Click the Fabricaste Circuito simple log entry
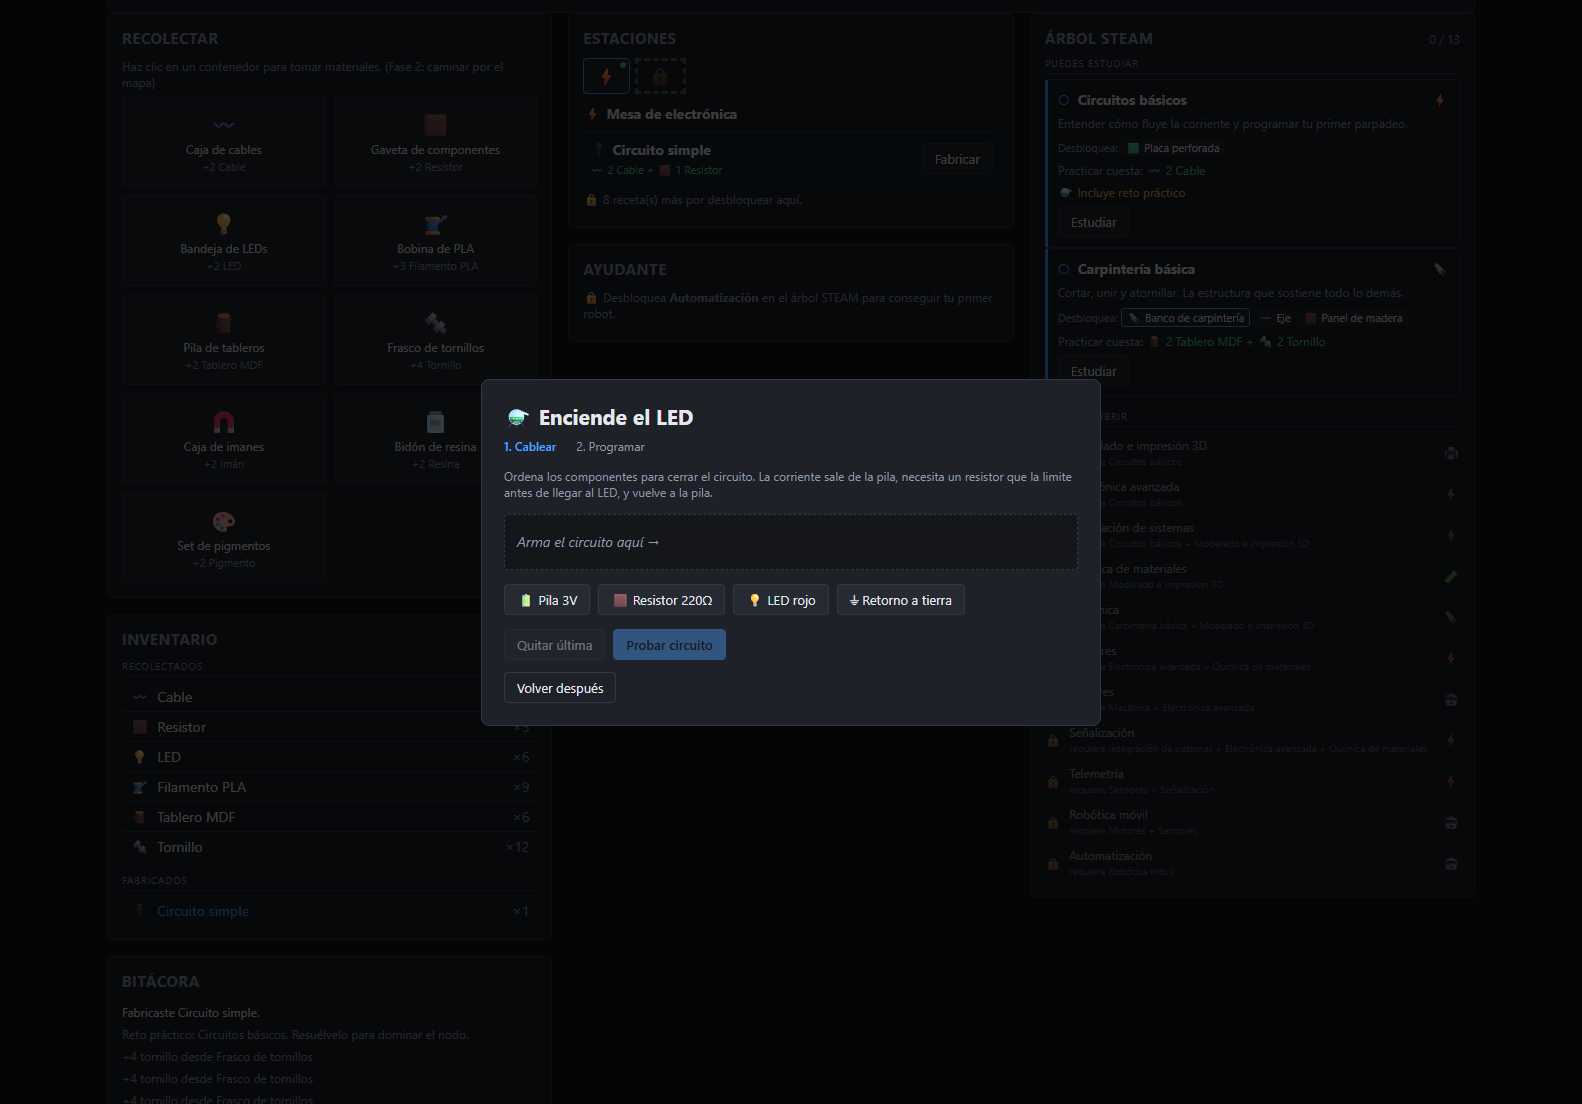 (191, 1013)
